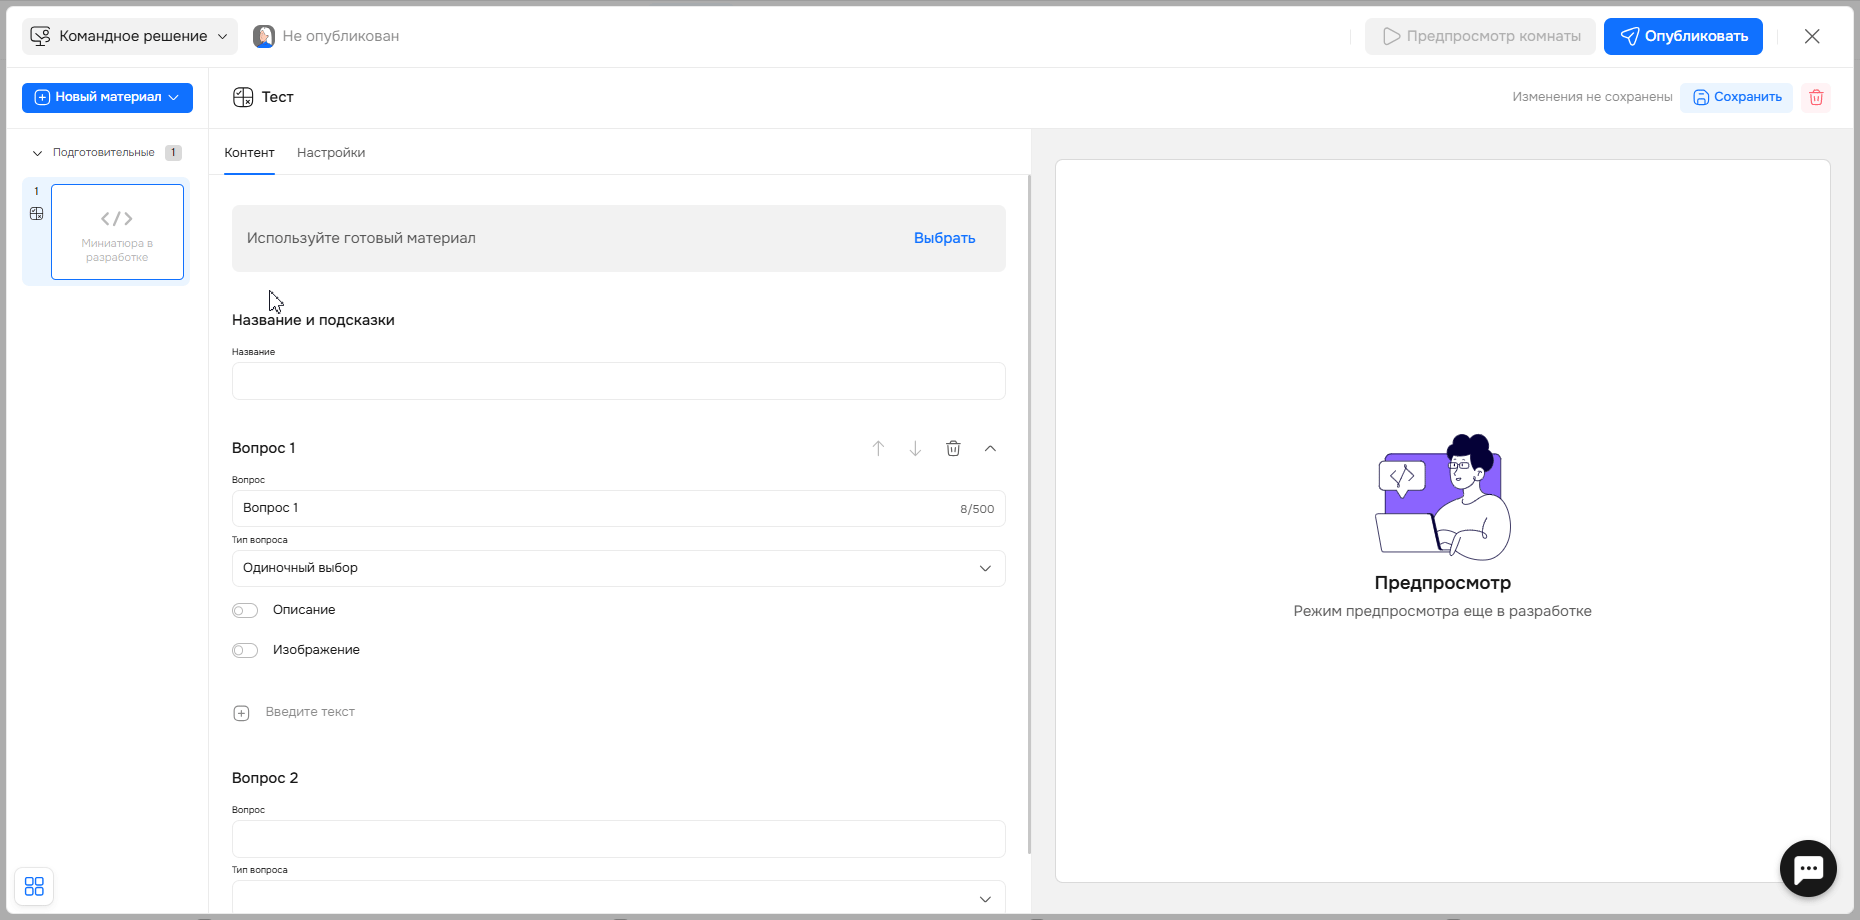Collapse the Подготовительные group
Viewport: 1860px width, 920px height.
pyautogui.click(x=38, y=153)
